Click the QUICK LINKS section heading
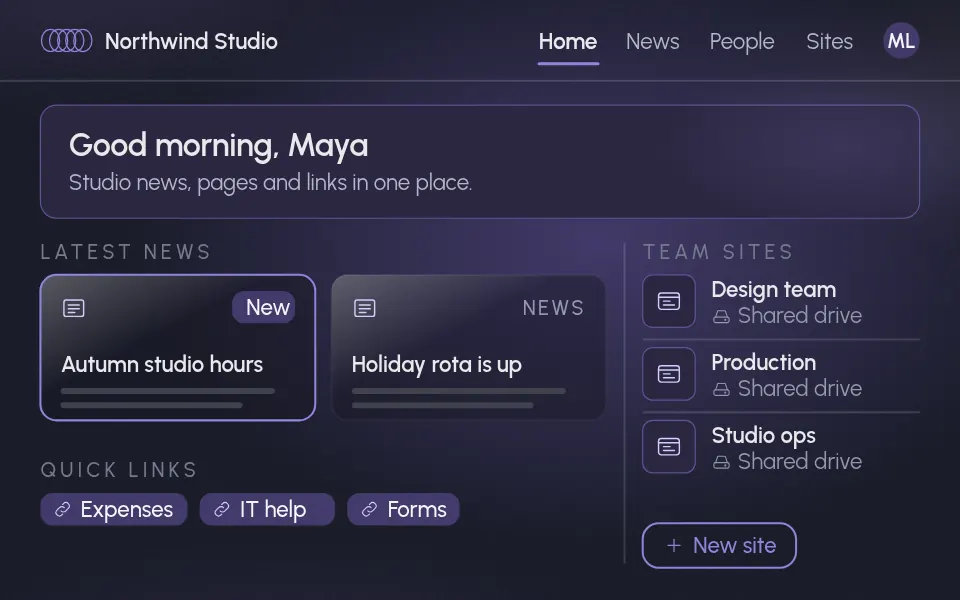Screen dimensions: 960x600 (119, 470)
